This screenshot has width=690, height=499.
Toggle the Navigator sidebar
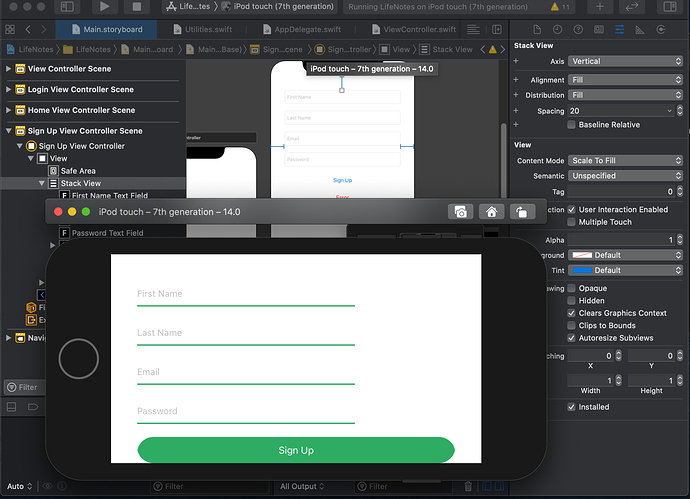67,7
